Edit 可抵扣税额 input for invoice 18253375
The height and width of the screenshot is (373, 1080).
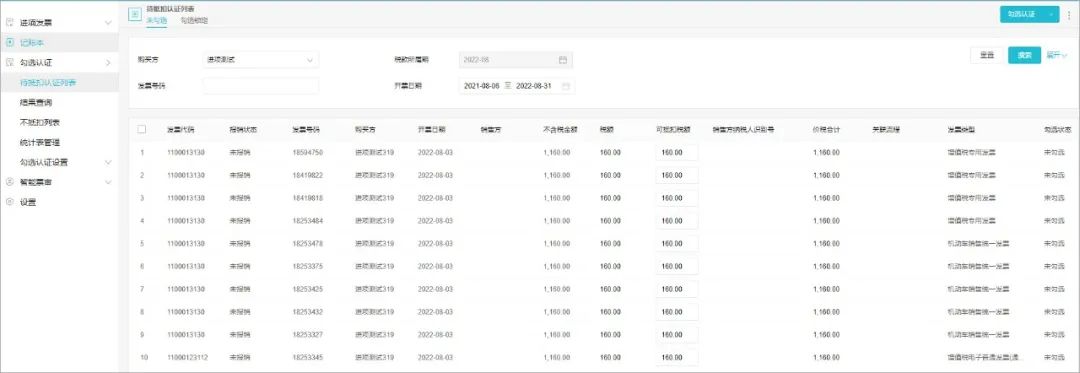coord(677,266)
